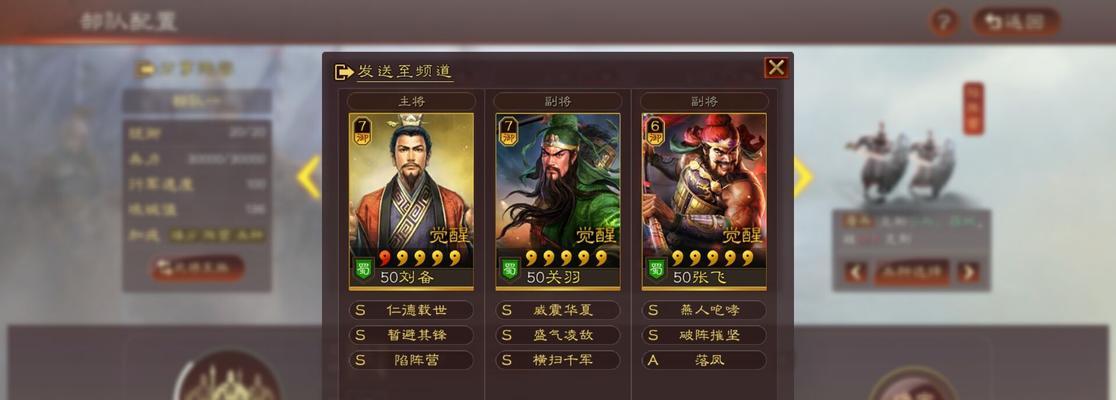Viewport: 1116px width, 400px height.
Task: Close the team detail popup
Action: (x=776, y=68)
